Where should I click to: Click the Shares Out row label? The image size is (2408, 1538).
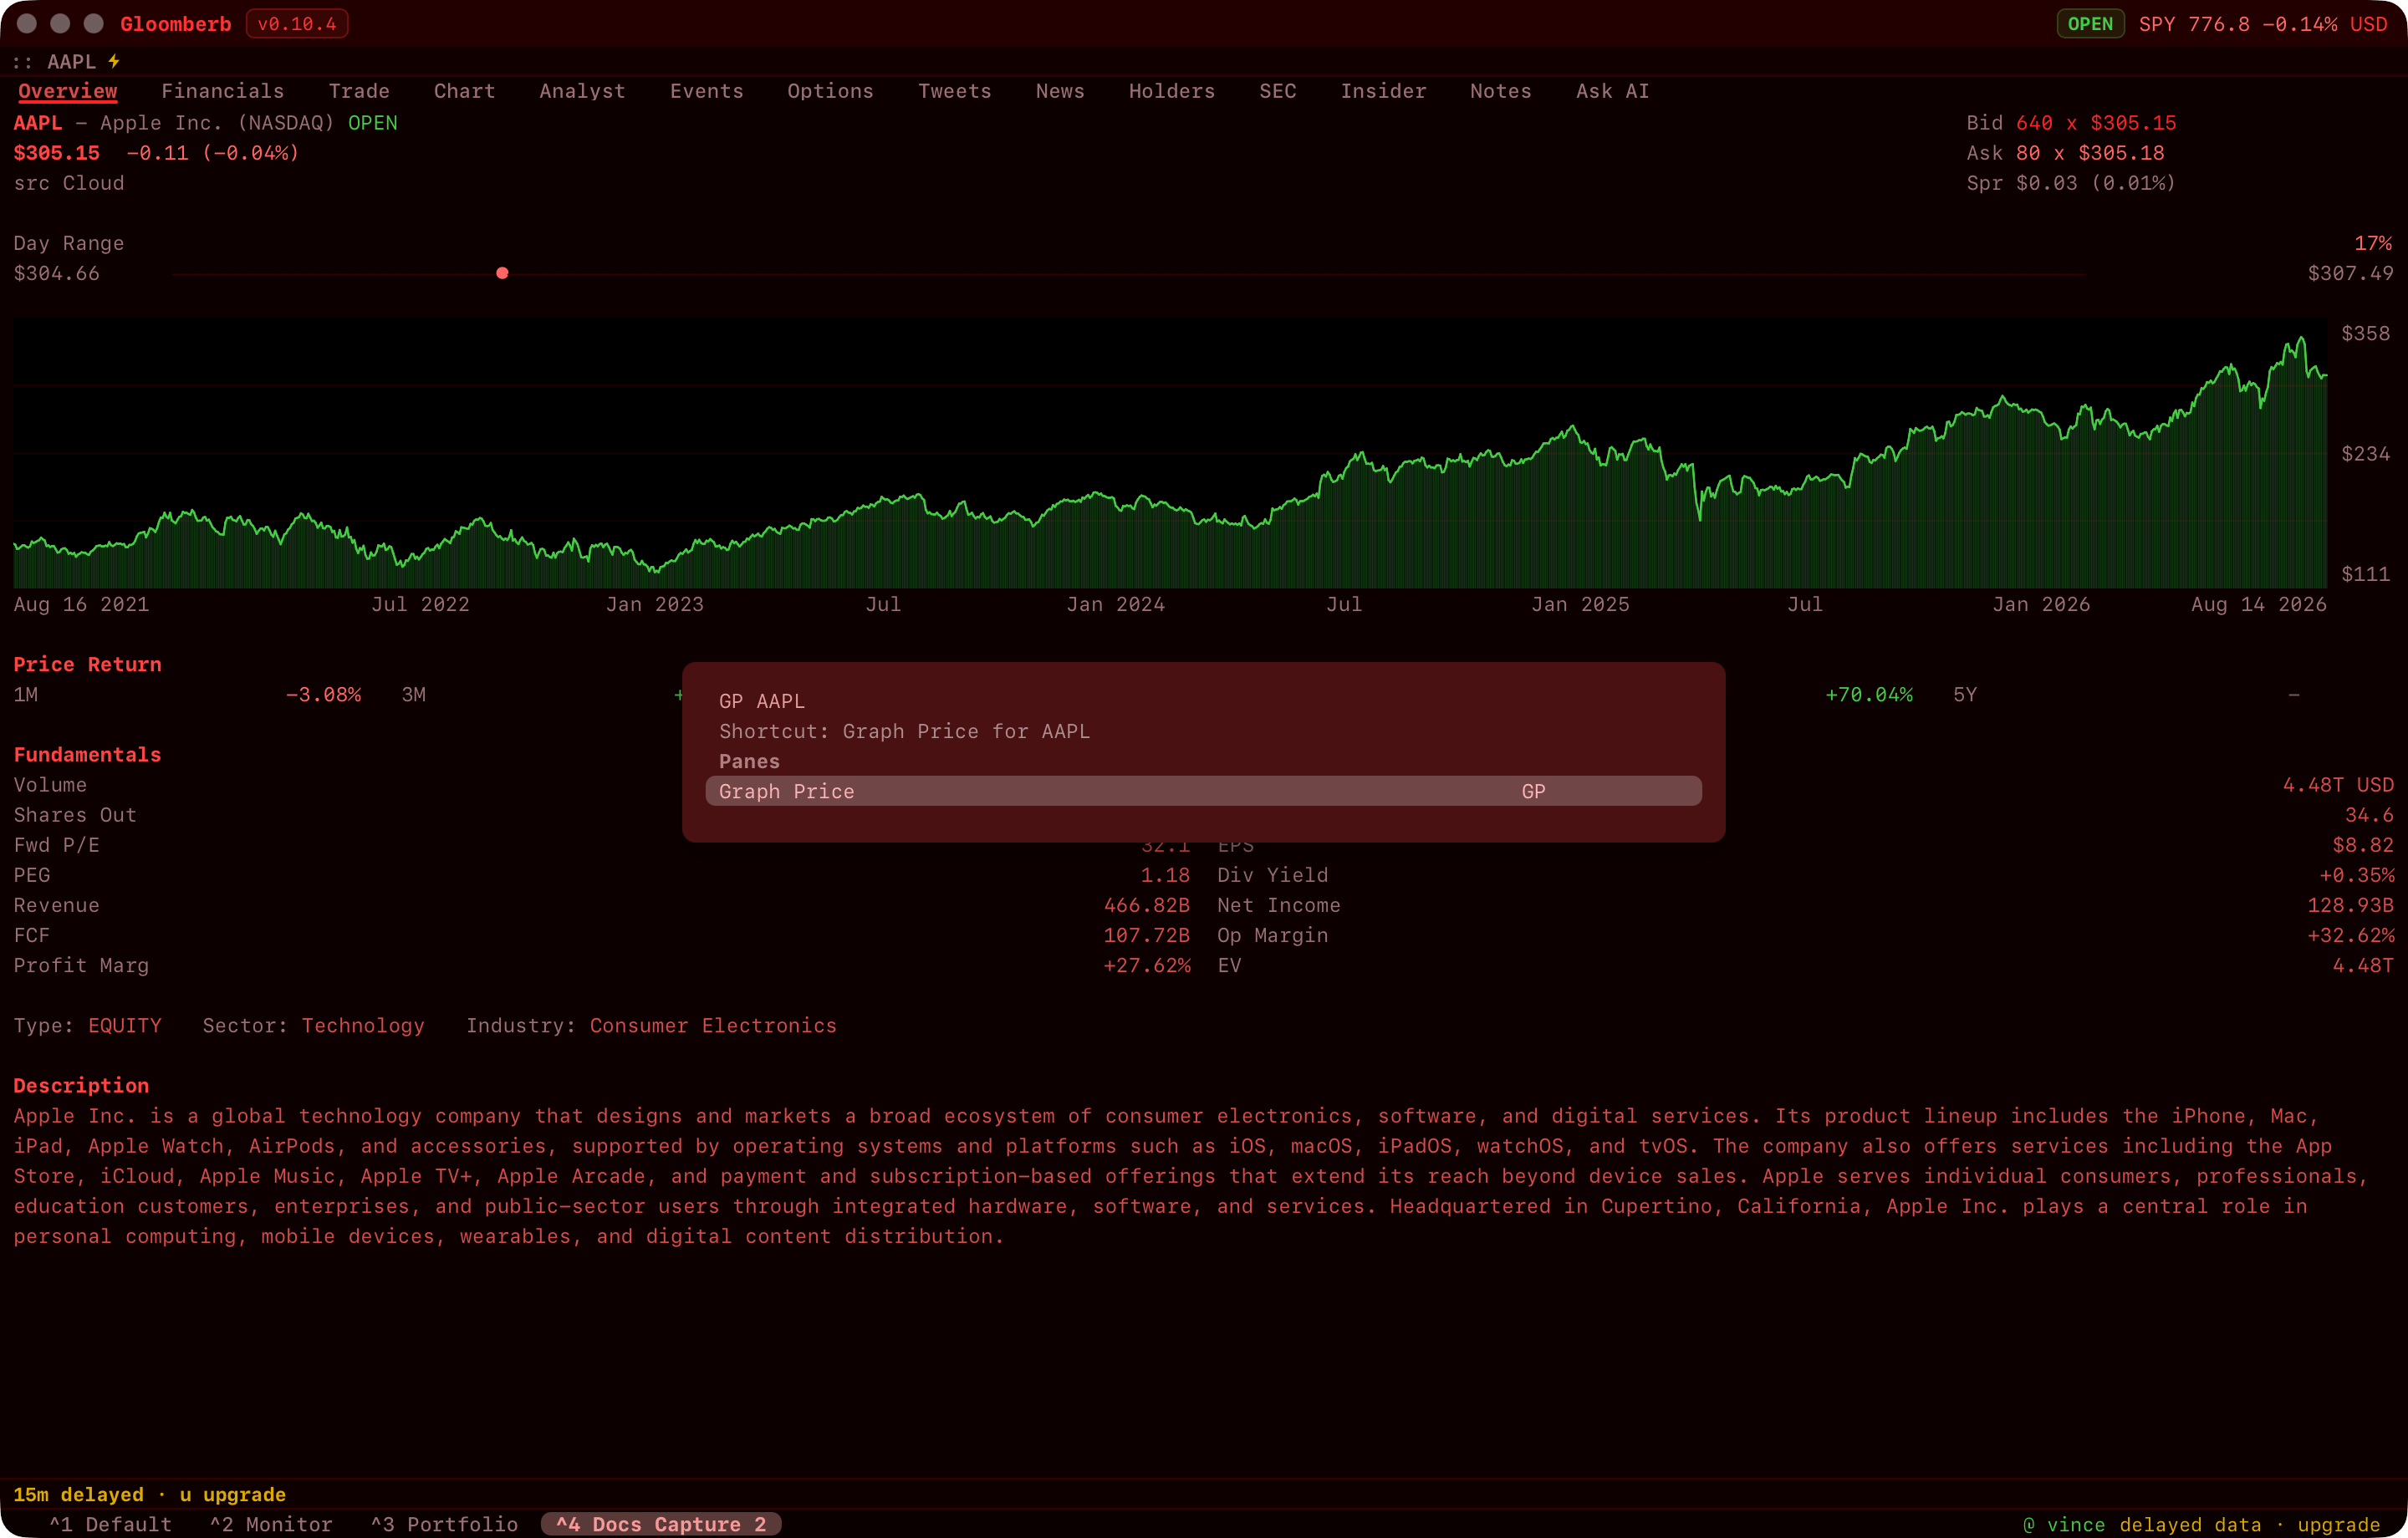(75, 815)
